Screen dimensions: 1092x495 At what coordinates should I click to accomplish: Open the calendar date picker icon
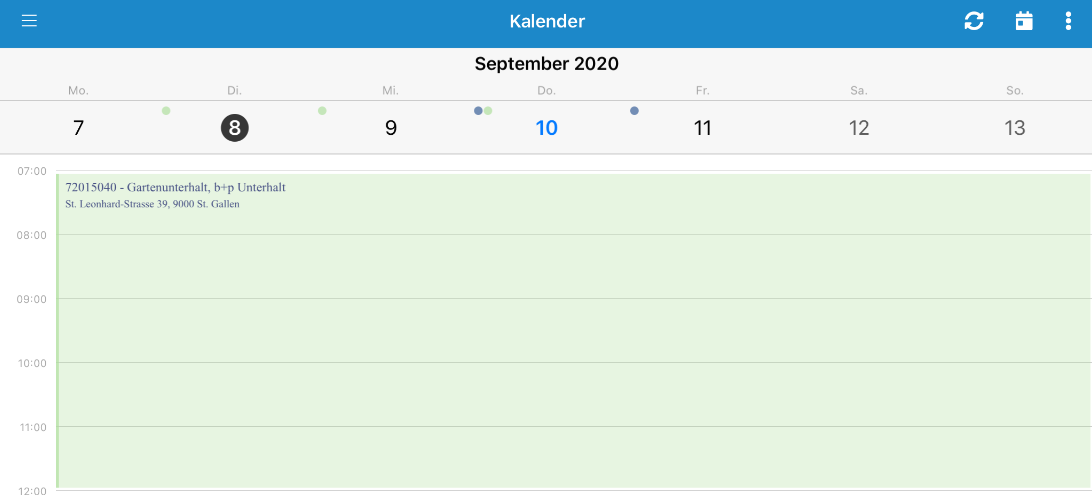click(x=1024, y=21)
